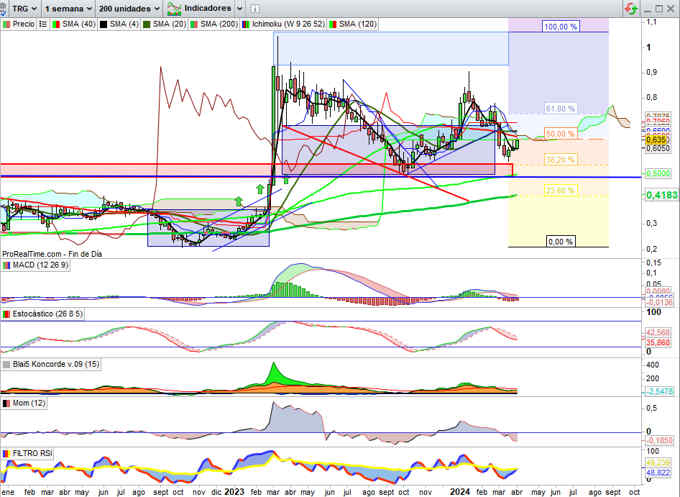Open MACD (12 26 9) panel label
This screenshot has height=497, width=680.
[36, 265]
